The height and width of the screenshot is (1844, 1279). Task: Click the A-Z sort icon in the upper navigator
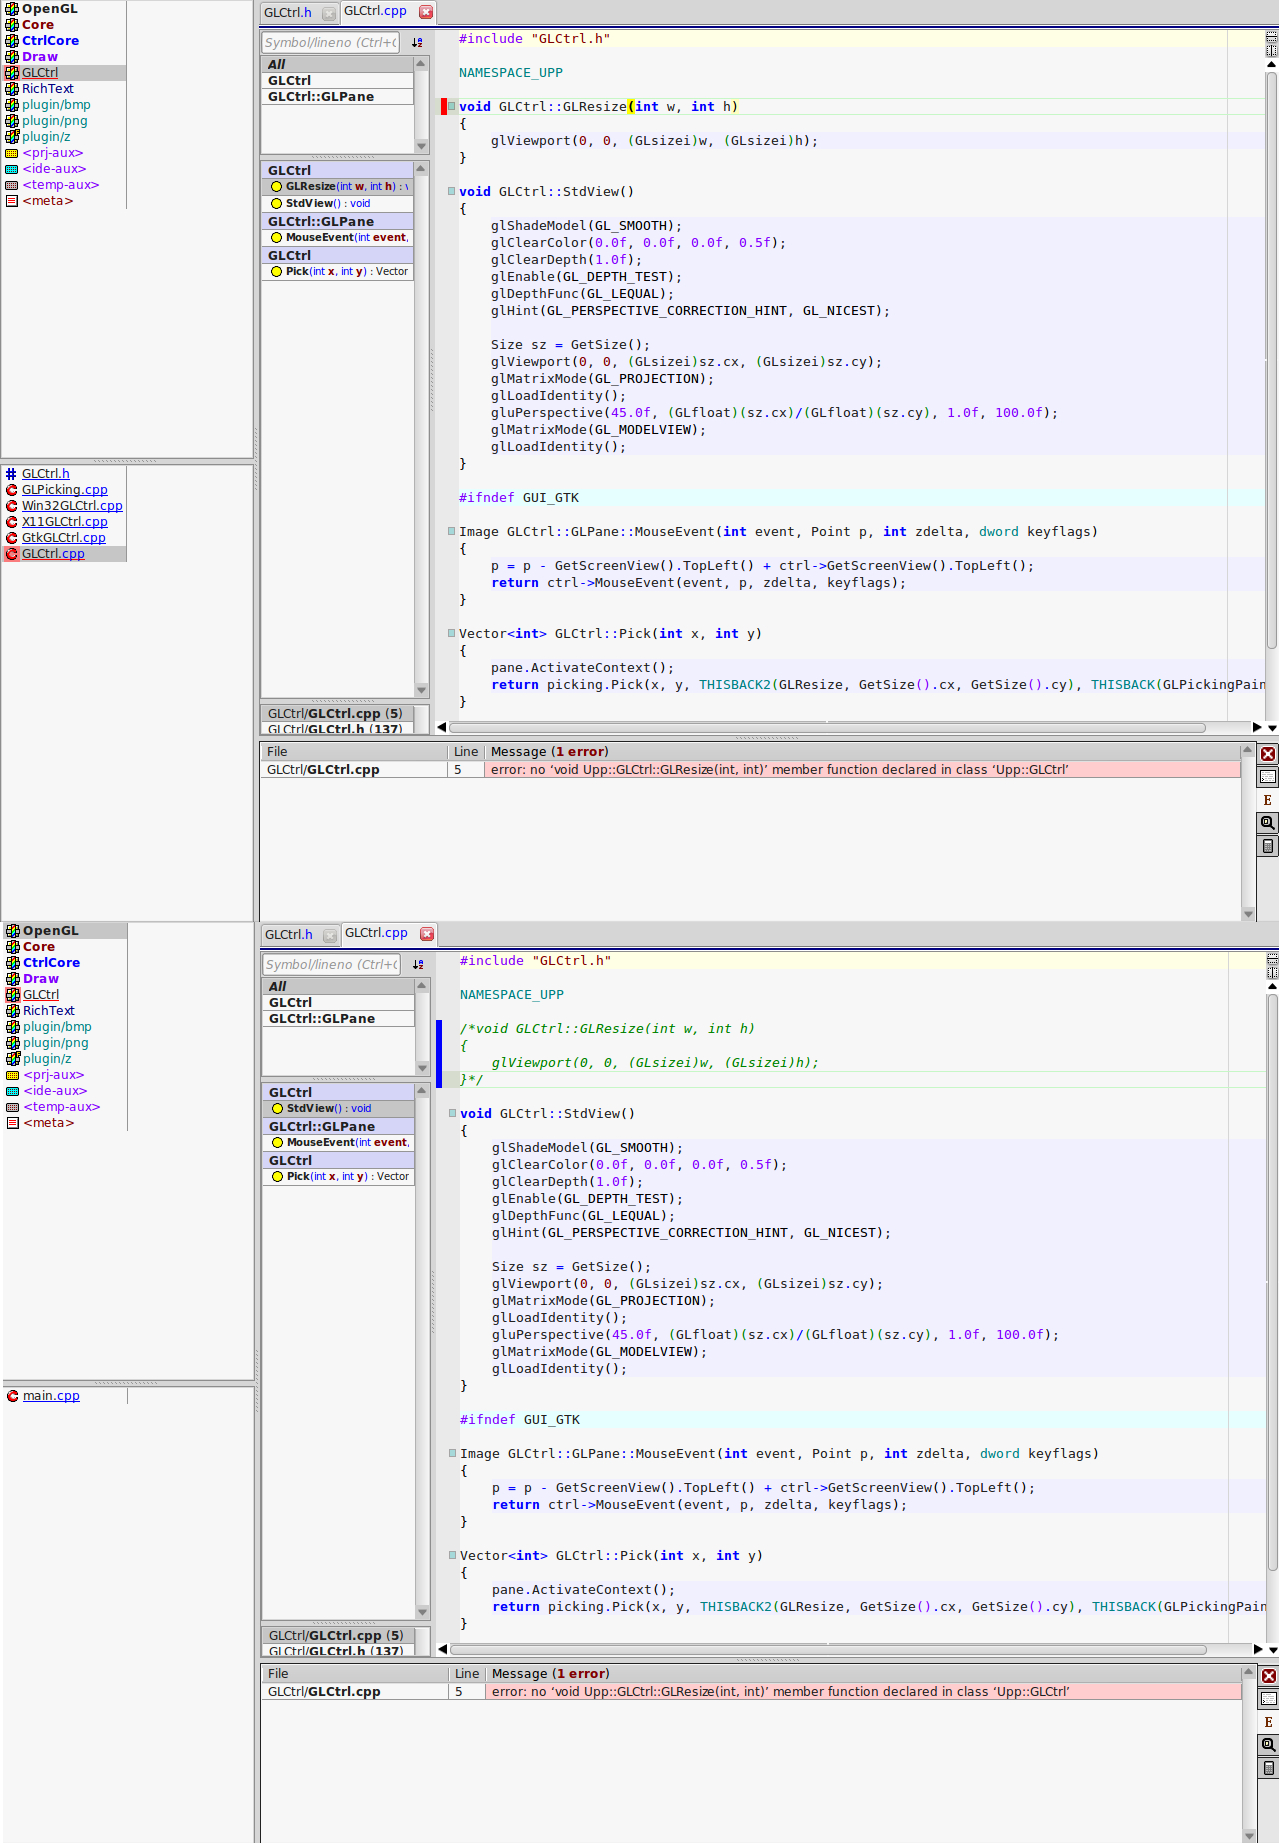pyautogui.click(x=417, y=43)
